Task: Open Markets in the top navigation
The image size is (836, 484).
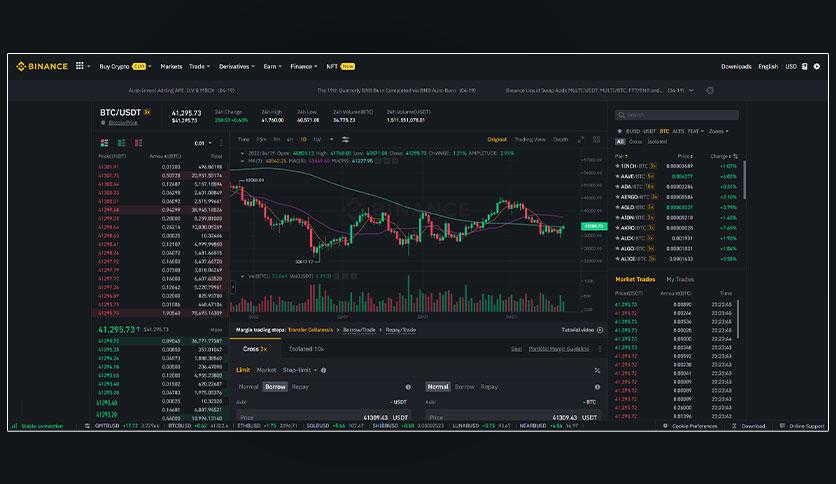Action: click(x=171, y=67)
